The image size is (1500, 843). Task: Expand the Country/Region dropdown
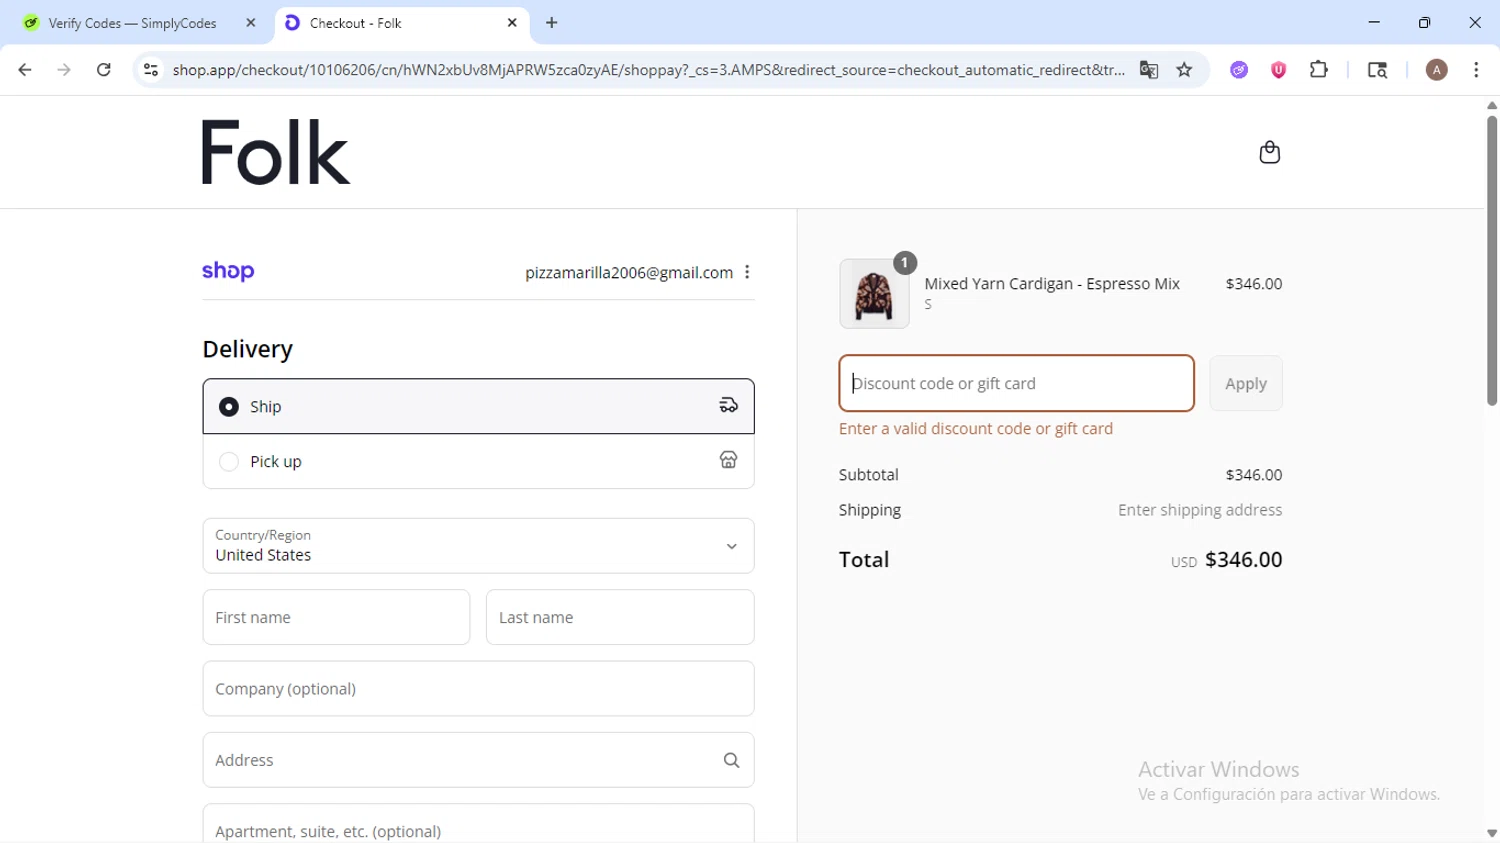[x=478, y=546]
